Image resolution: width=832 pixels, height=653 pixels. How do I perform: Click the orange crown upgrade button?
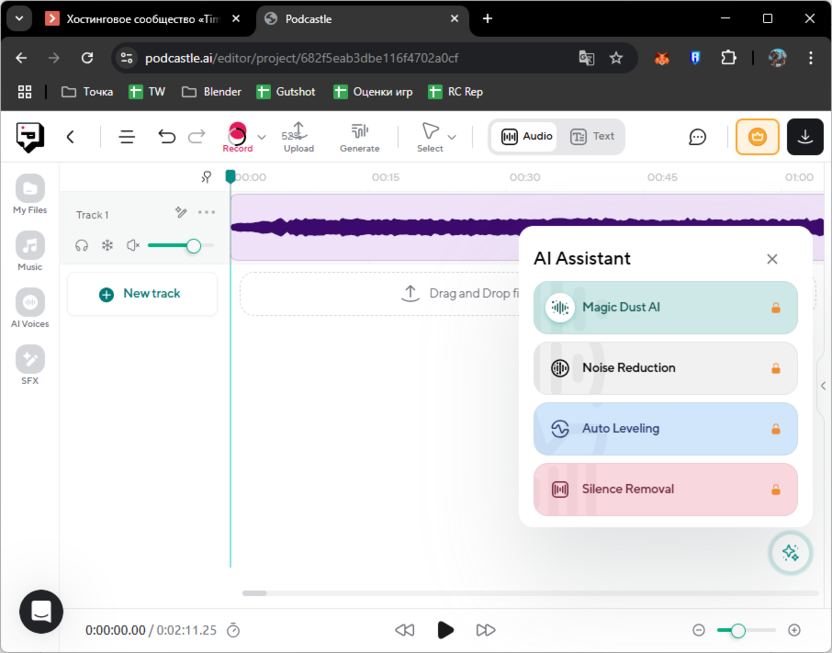click(757, 137)
